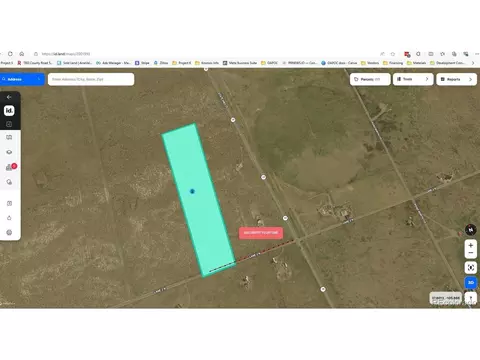Click the overlapping-circles icon in the sidebar
480x360 pixels.
click(x=9, y=182)
